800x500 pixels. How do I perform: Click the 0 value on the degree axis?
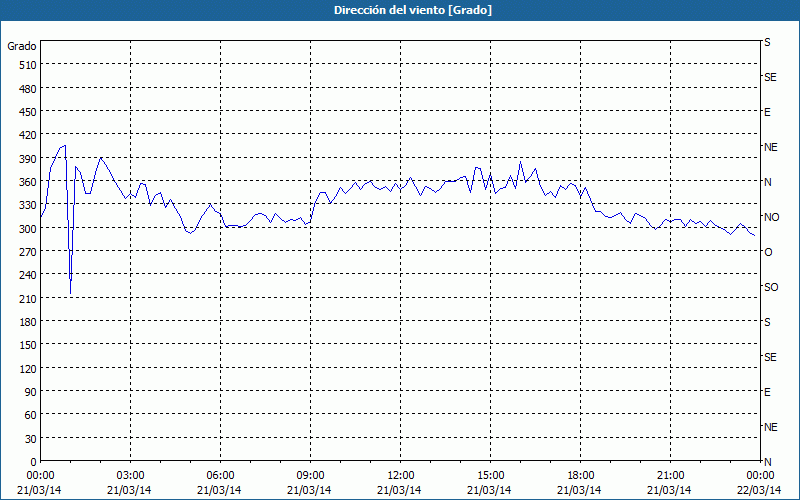(x=34, y=462)
